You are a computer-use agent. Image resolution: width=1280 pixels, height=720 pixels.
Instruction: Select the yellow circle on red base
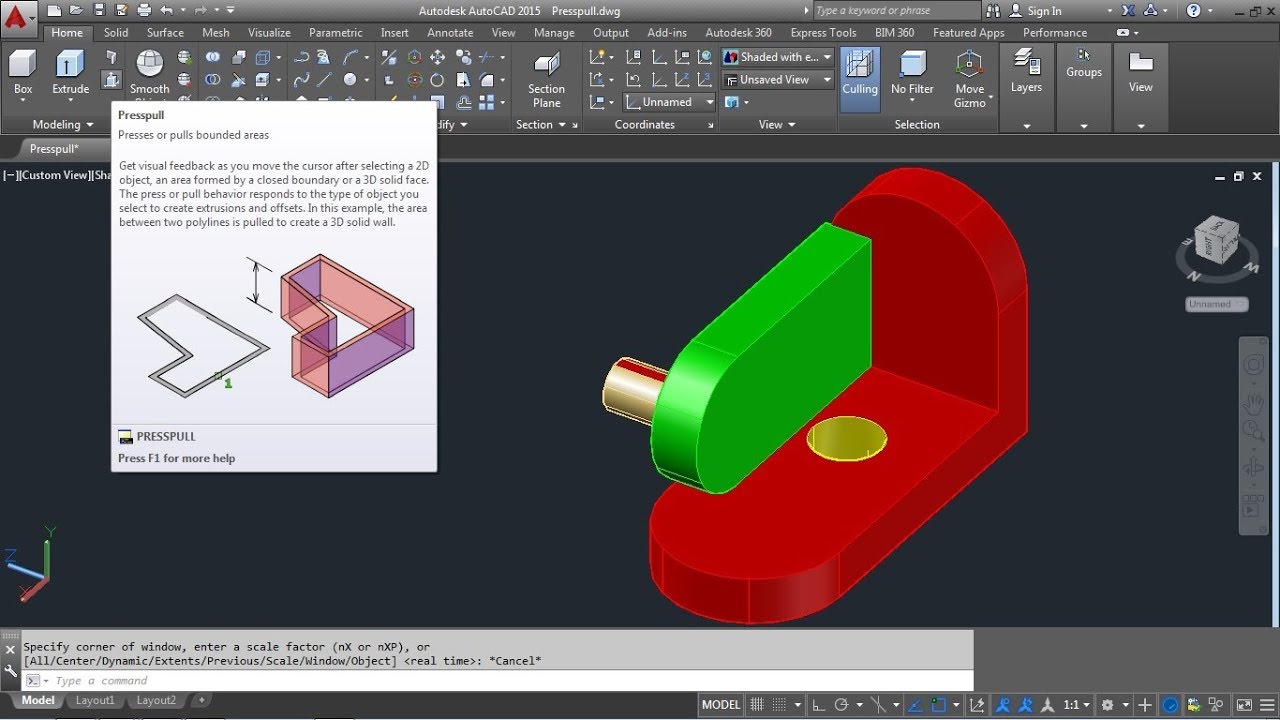[x=846, y=438]
